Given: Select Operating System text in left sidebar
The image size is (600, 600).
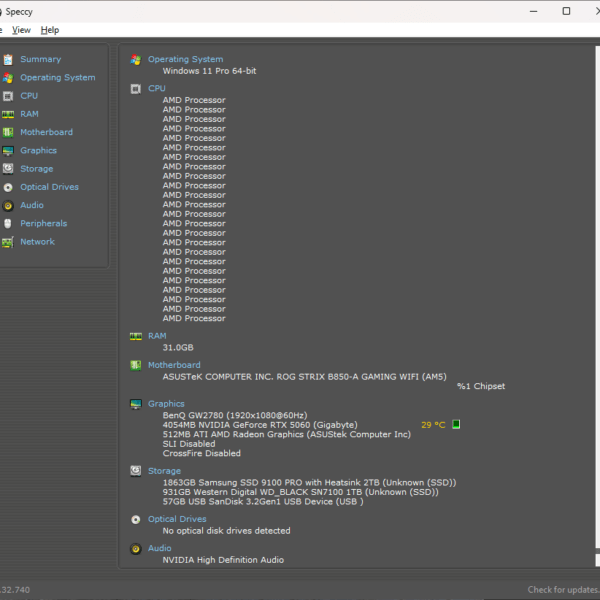Looking at the screenshot, I should point(58,78).
